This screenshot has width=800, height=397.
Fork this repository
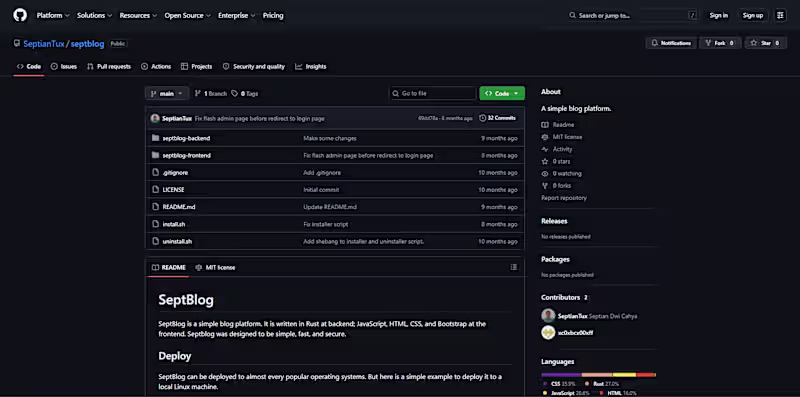[x=719, y=43]
